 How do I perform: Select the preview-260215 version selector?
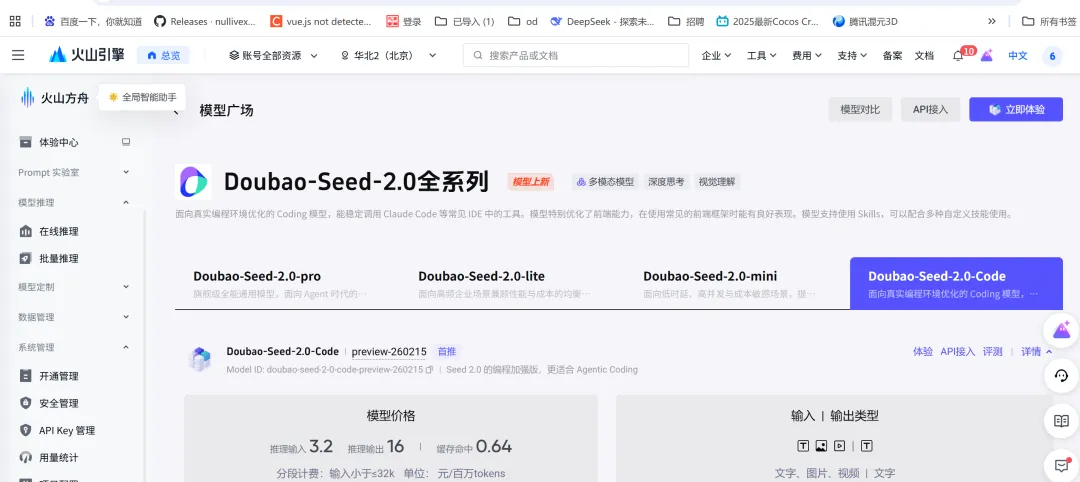click(389, 352)
